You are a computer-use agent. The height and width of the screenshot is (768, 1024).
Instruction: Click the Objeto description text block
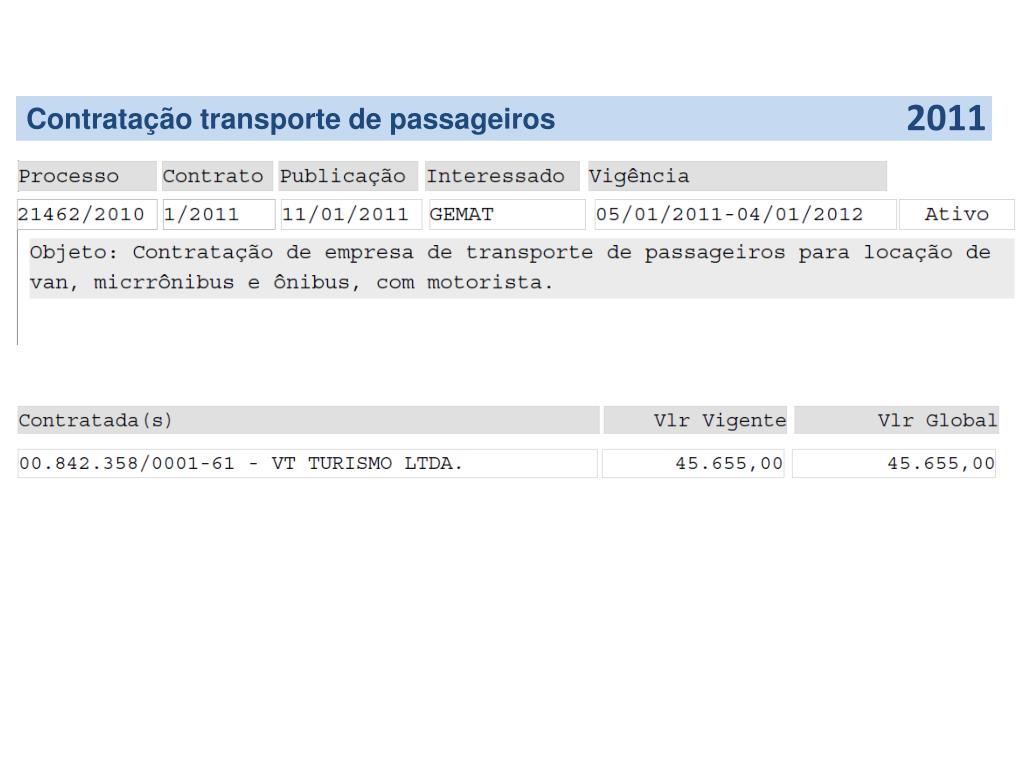tap(522, 268)
